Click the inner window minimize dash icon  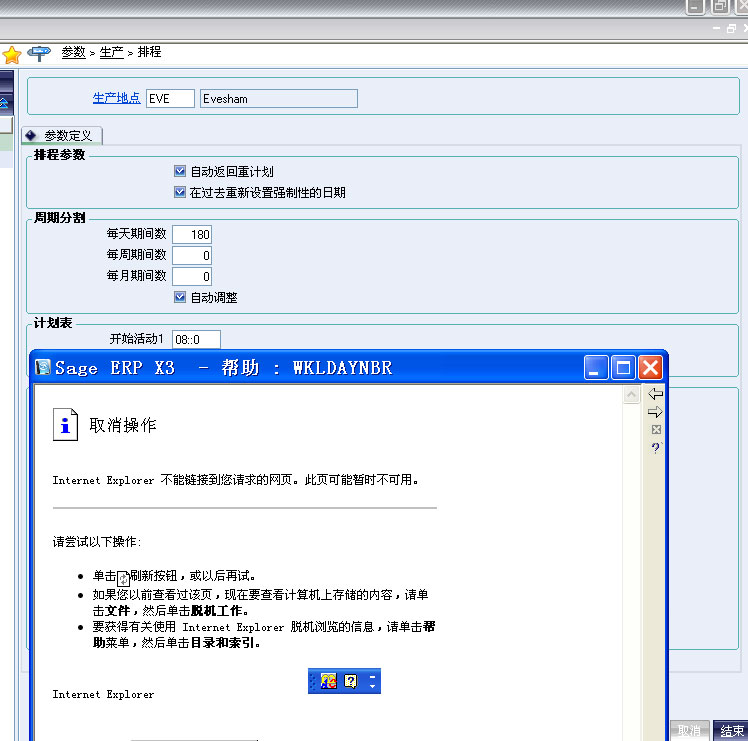pos(717,29)
